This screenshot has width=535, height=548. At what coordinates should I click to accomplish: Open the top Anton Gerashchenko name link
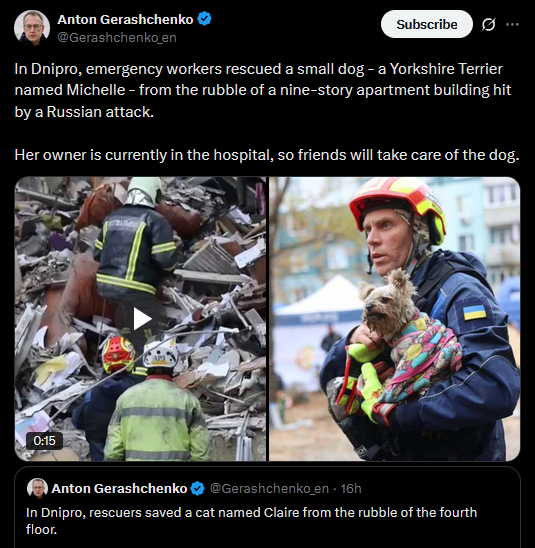(x=125, y=20)
